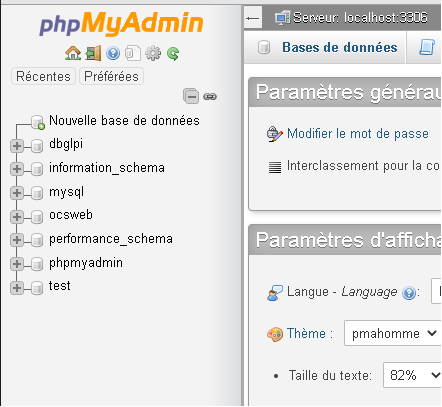Open the Récentes tables list
The width and height of the screenshot is (442, 407).
click(x=43, y=76)
